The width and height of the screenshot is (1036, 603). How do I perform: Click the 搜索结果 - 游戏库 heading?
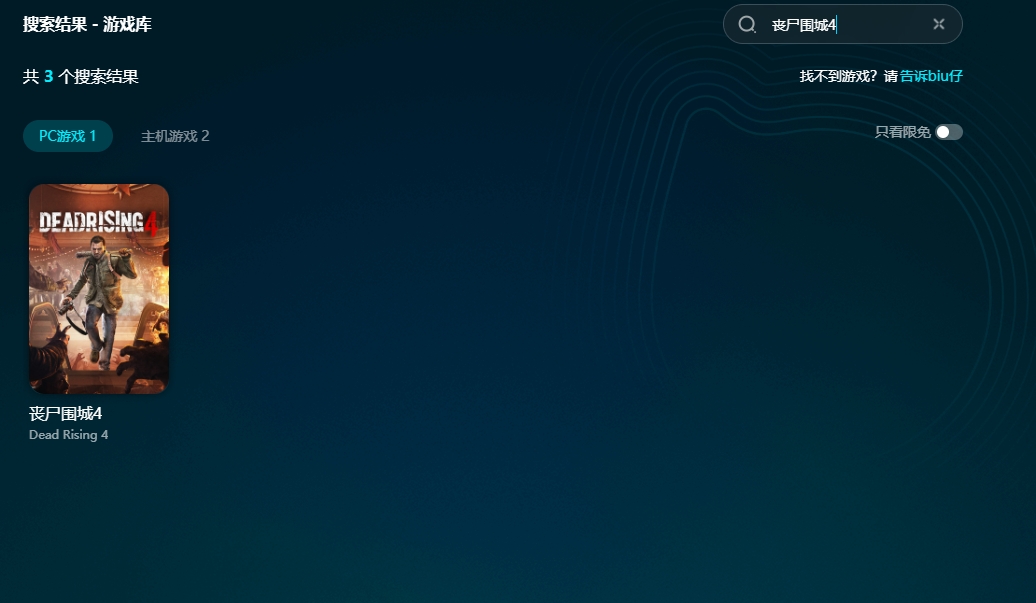pyautogui.click(x=87, y=24)
